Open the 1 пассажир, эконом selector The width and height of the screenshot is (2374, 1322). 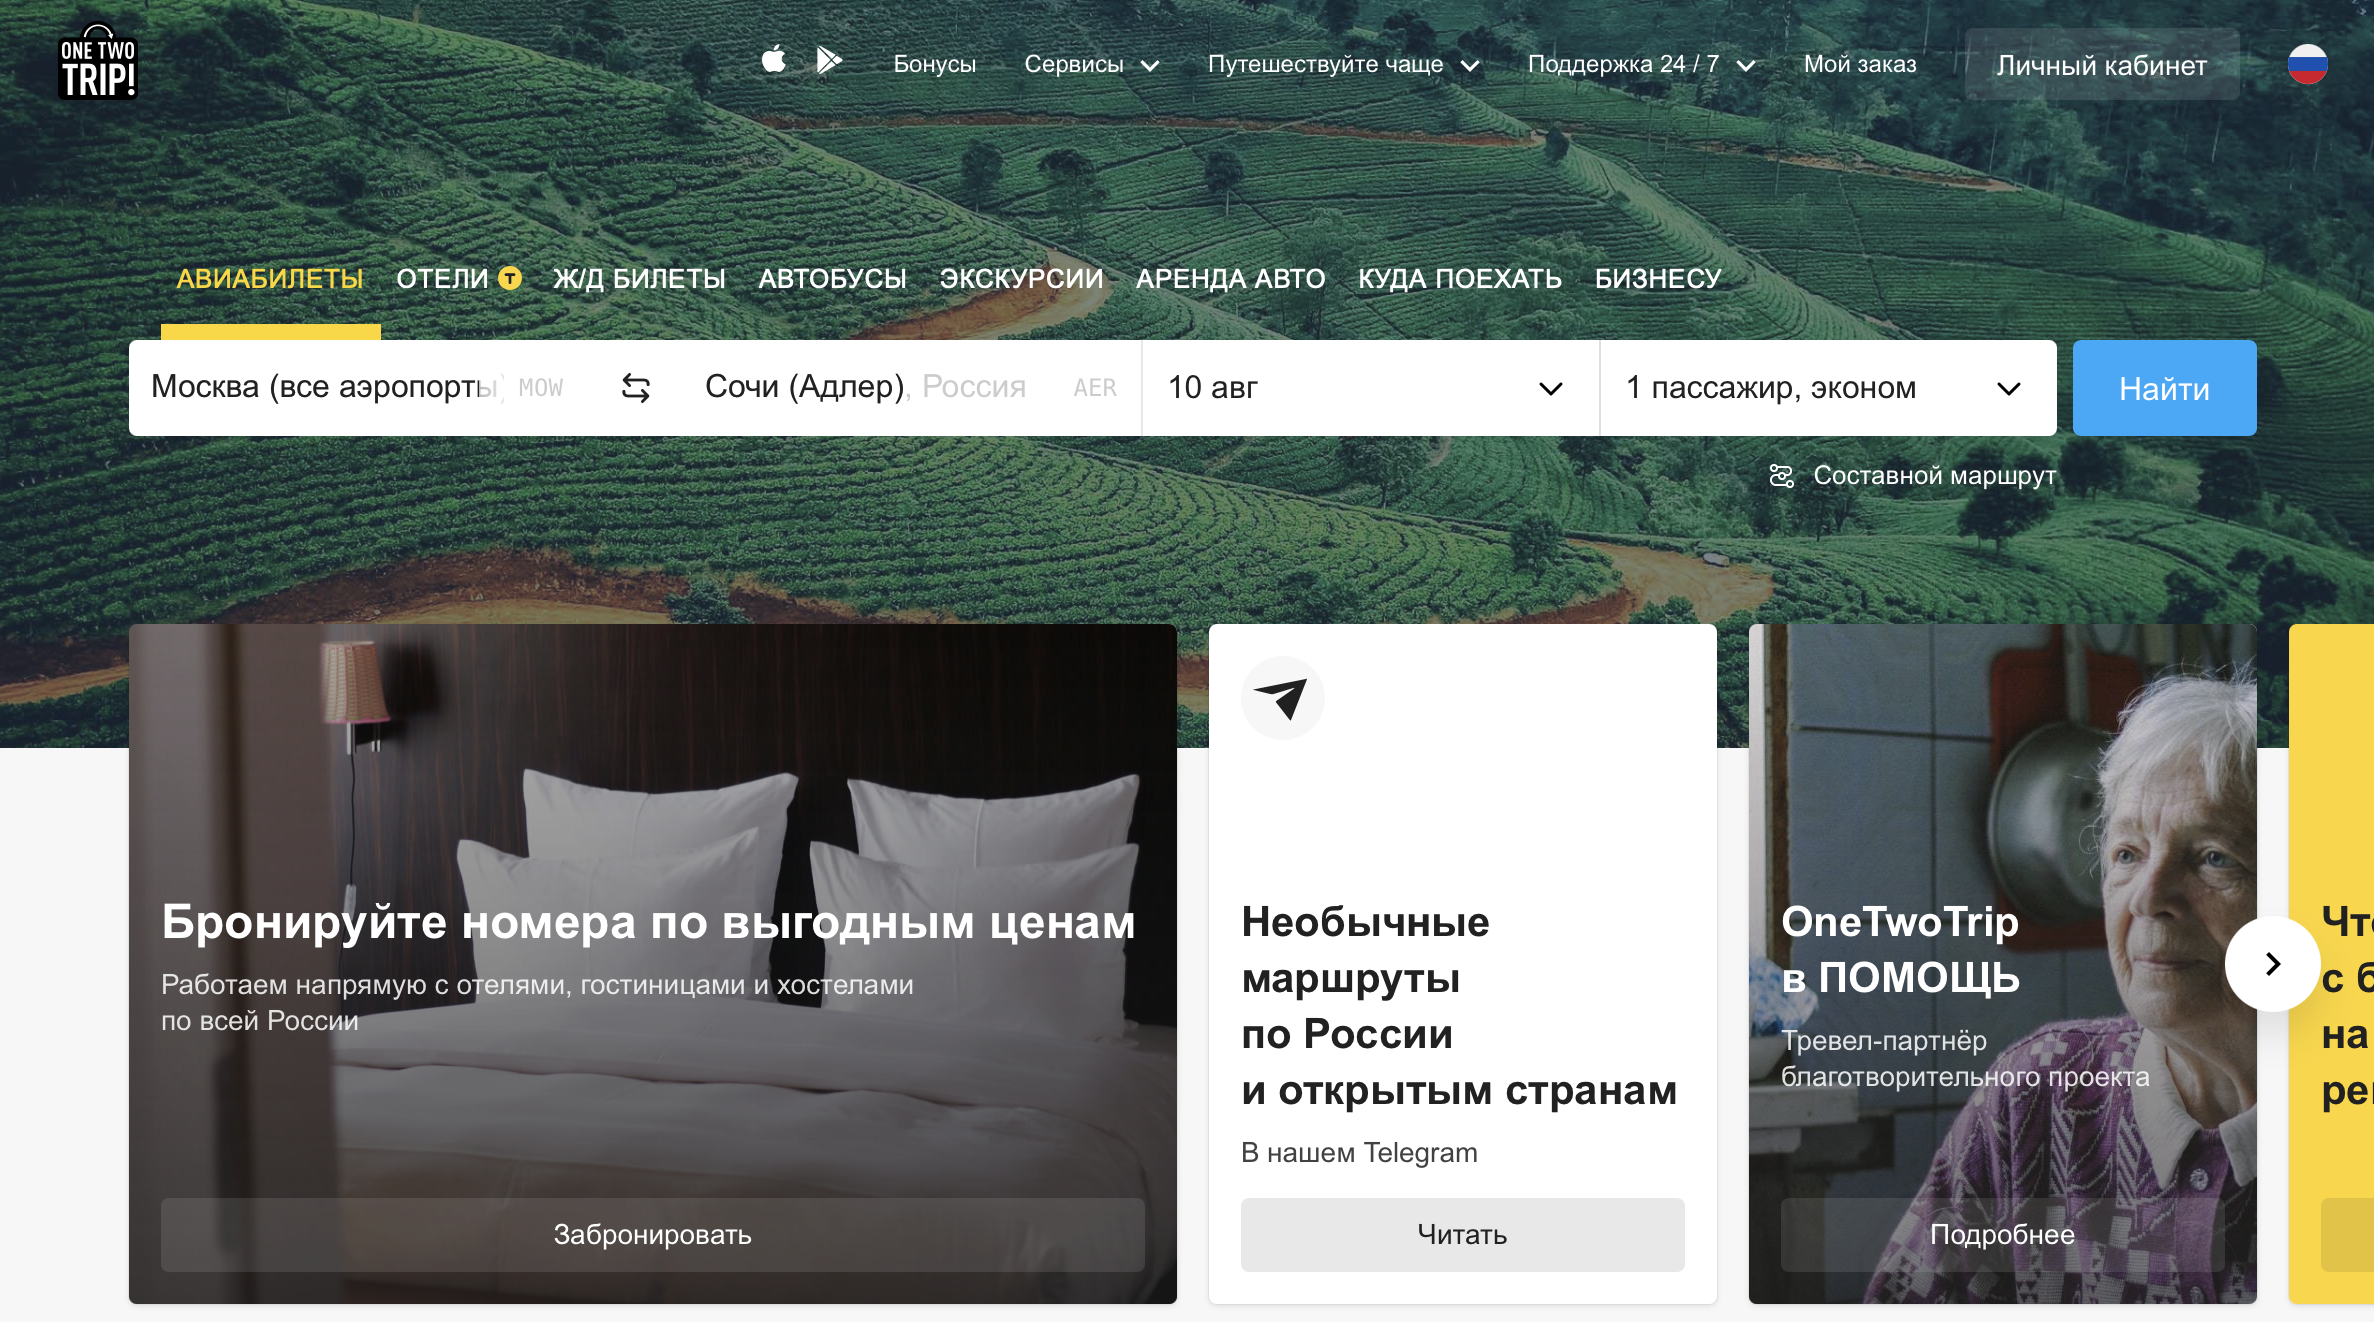click(x=1828, y=388)
